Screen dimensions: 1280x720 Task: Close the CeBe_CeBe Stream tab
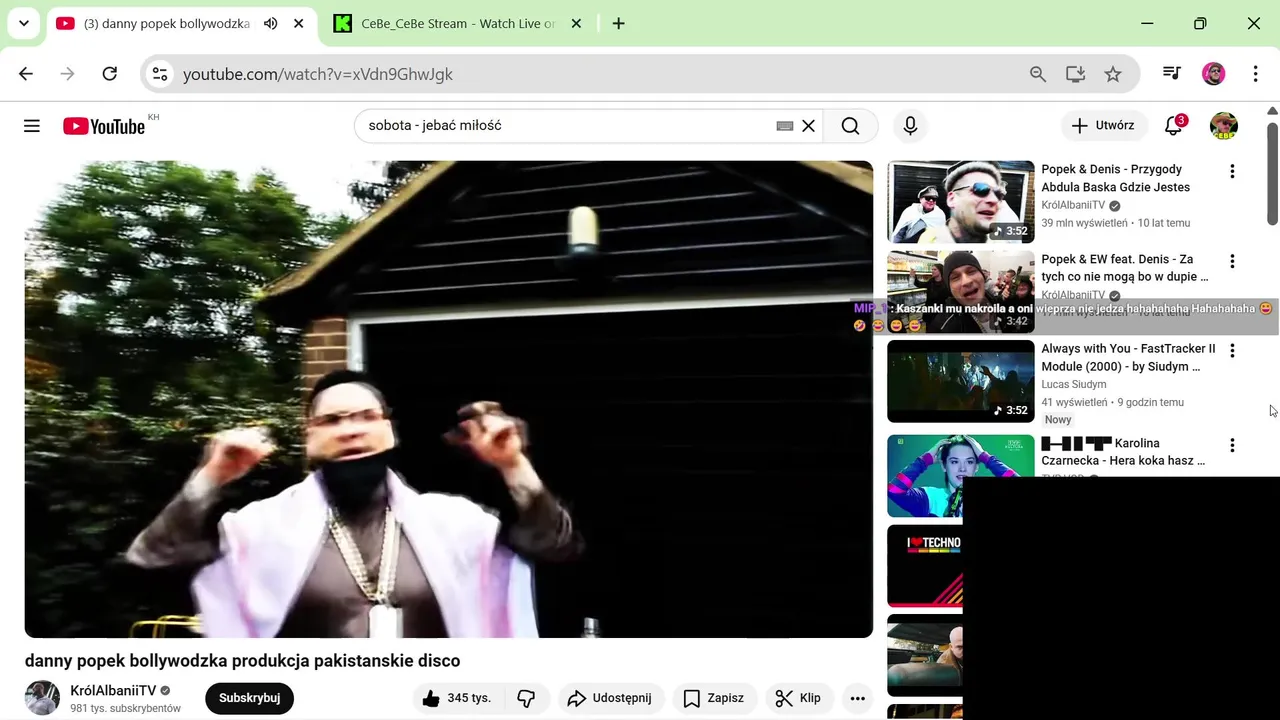[x=576, y=23]
